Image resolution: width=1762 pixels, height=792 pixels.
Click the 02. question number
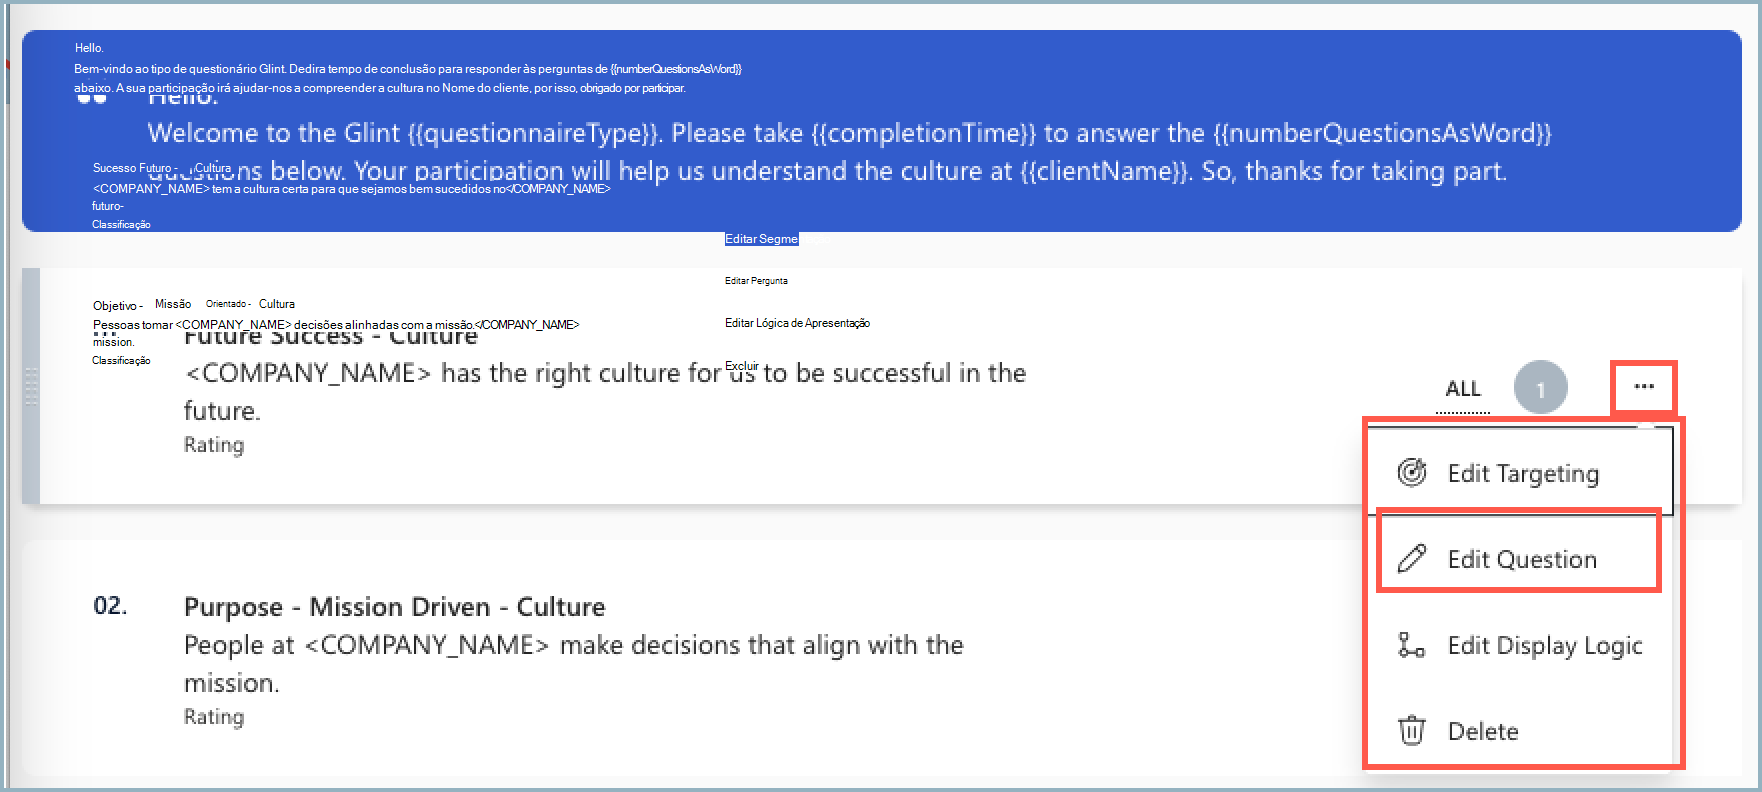pyautogui.click(x=110, y=606)
